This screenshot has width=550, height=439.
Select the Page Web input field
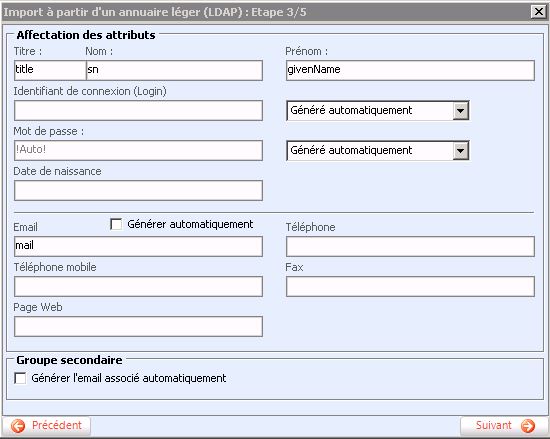(138, 326)
